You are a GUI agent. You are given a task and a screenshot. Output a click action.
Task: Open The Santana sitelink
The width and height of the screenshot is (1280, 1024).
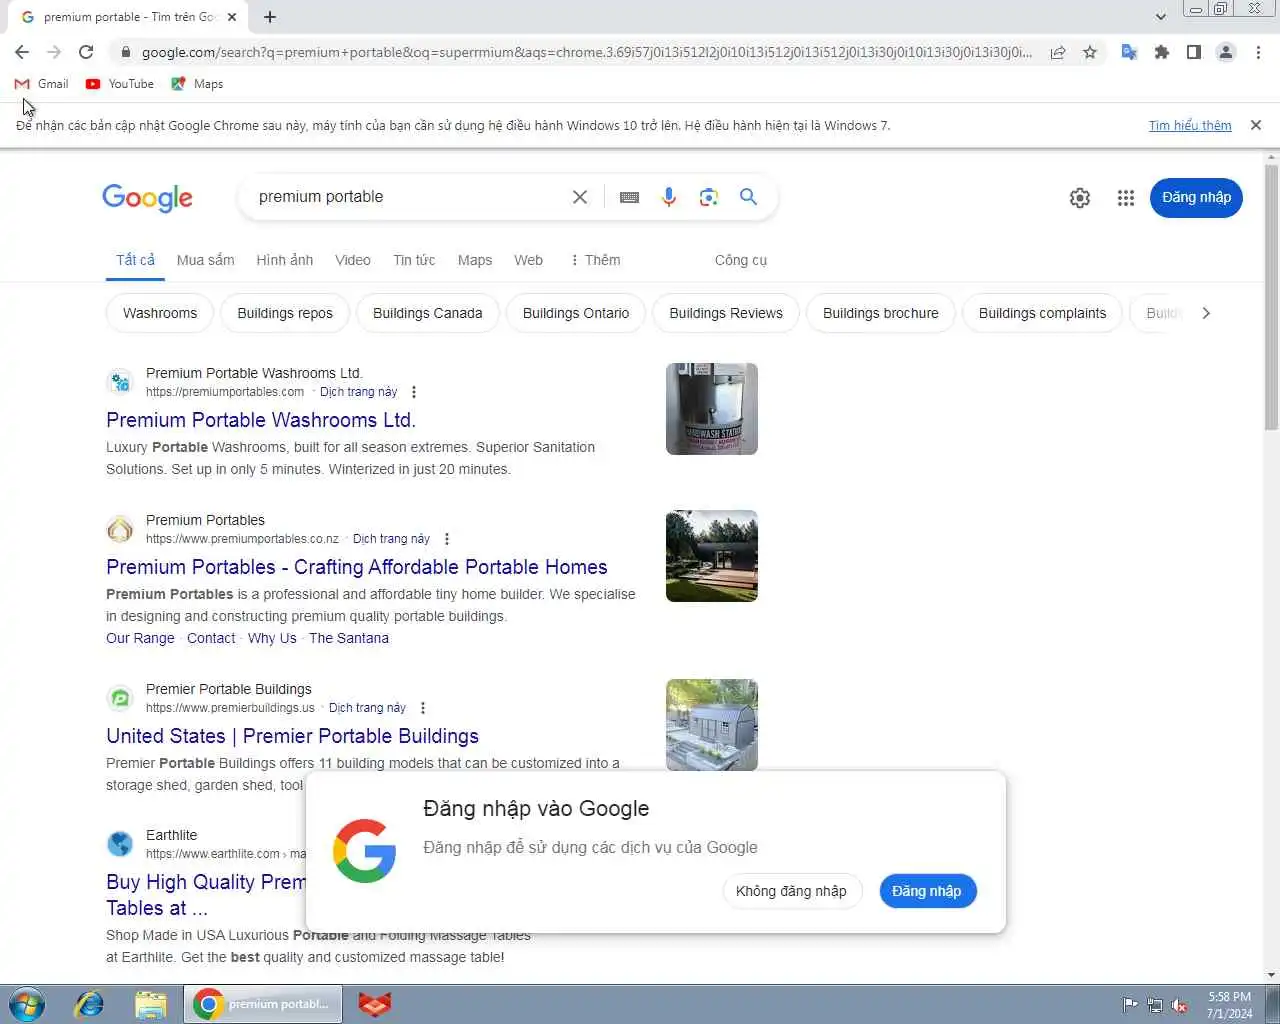click(x=349, y=638)
